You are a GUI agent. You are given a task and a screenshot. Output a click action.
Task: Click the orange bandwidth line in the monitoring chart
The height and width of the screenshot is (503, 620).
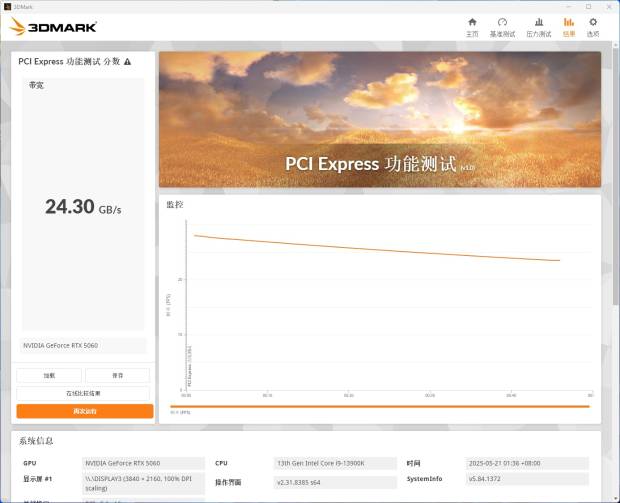pyautogui.click(x=377, y=248)
